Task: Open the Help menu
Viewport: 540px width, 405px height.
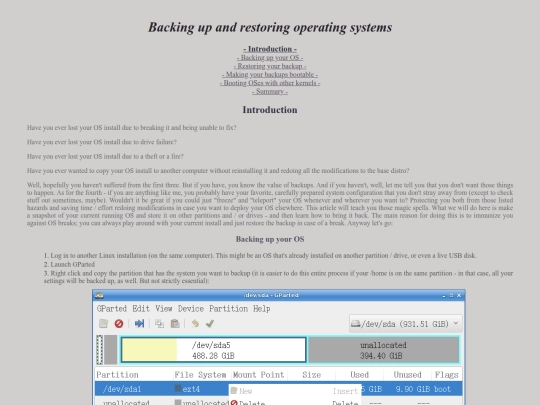Action: [262, 309]
